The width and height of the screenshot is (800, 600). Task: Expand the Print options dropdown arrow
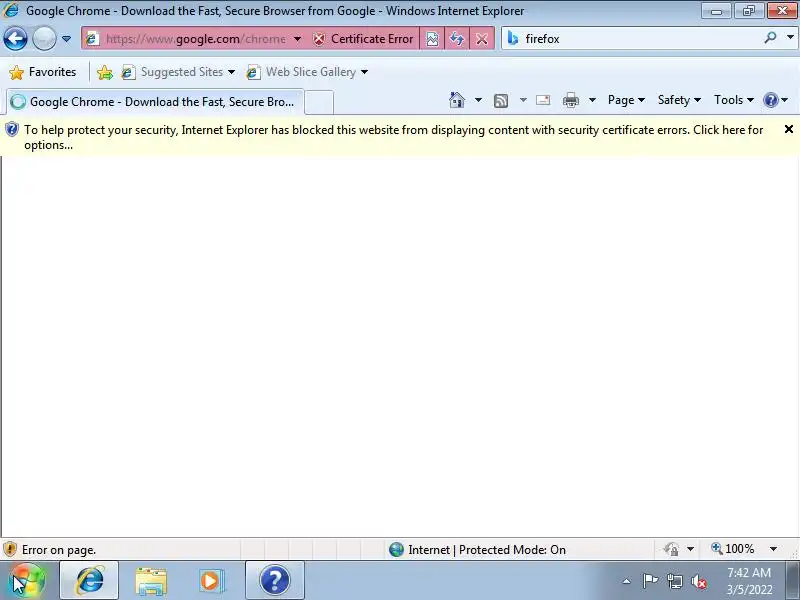[592, 100]
